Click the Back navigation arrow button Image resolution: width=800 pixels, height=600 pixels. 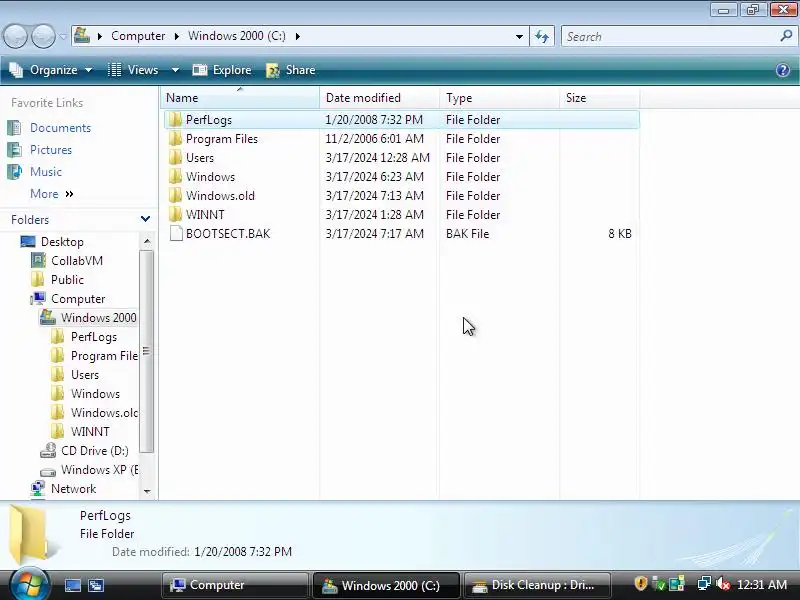[15, 37]
